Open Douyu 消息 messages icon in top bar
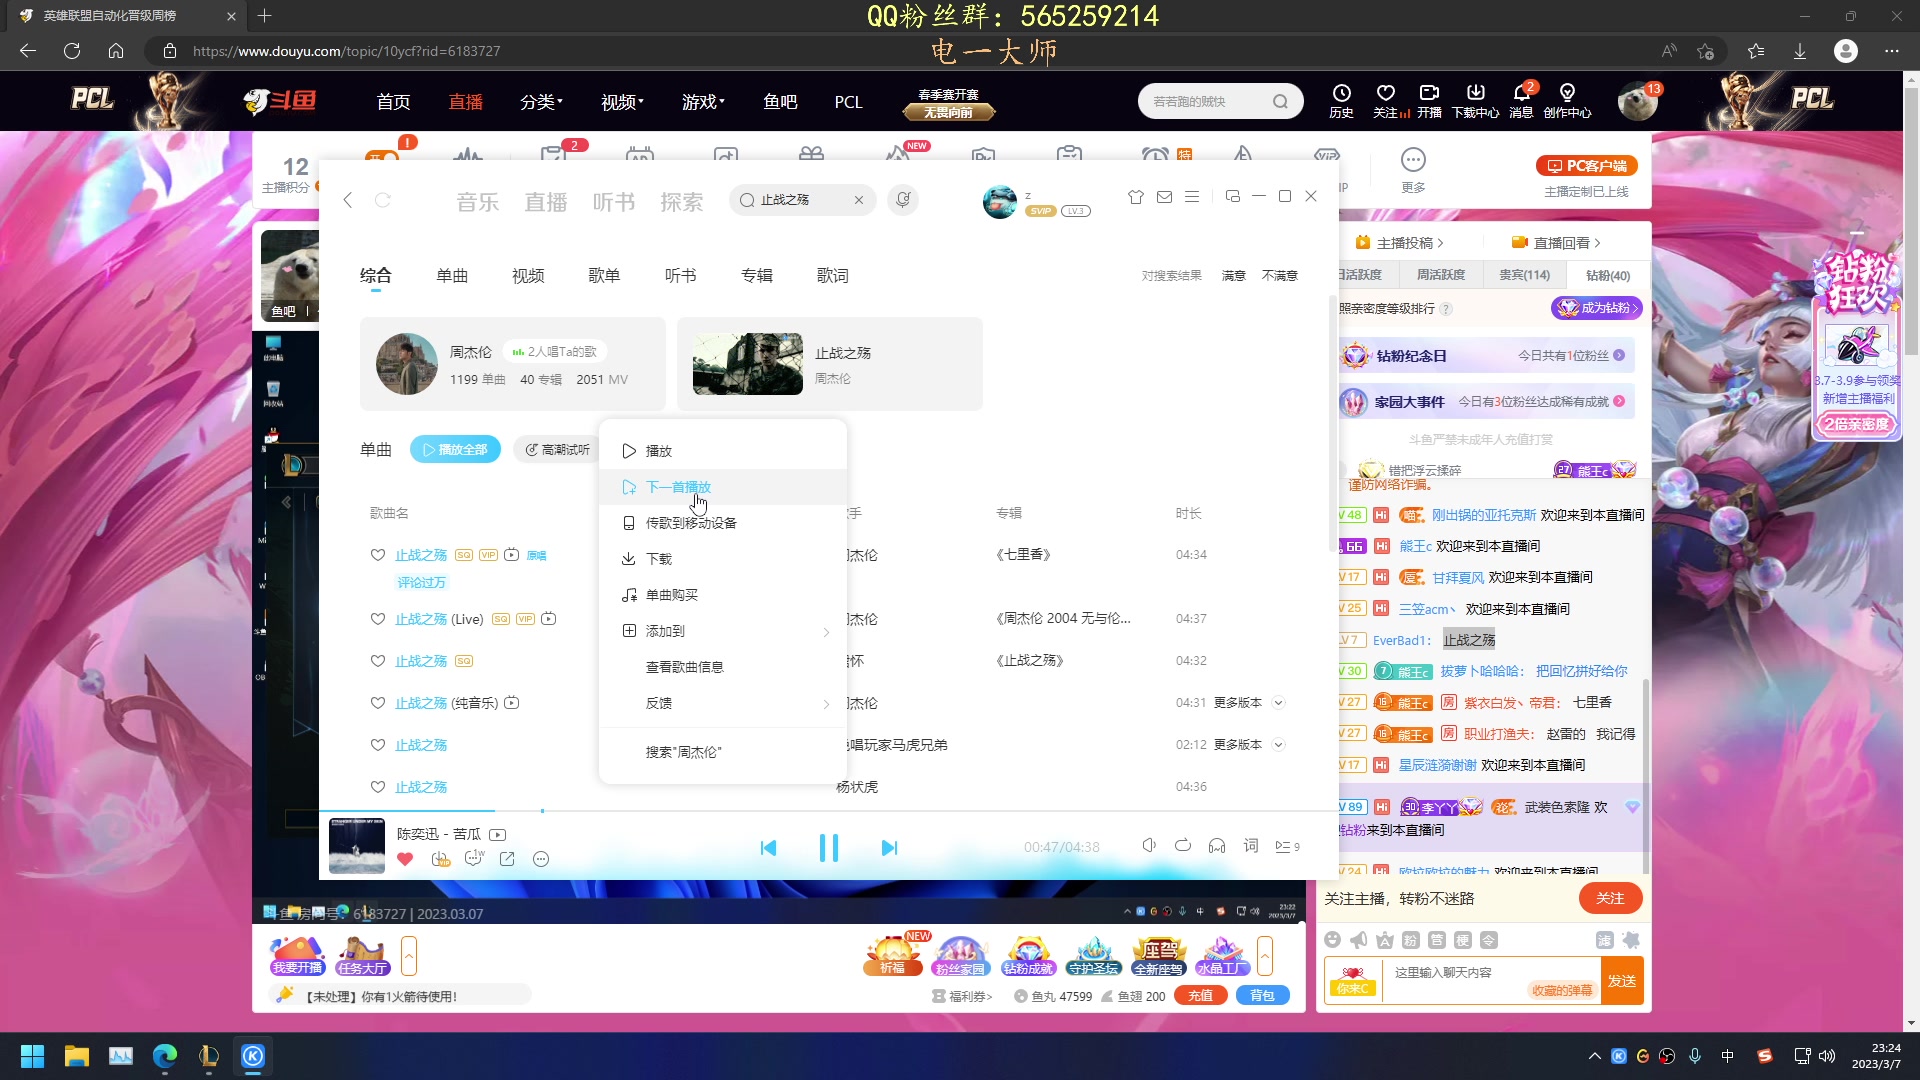This screenshot has width=1920, height=1080. [1521, 100]
